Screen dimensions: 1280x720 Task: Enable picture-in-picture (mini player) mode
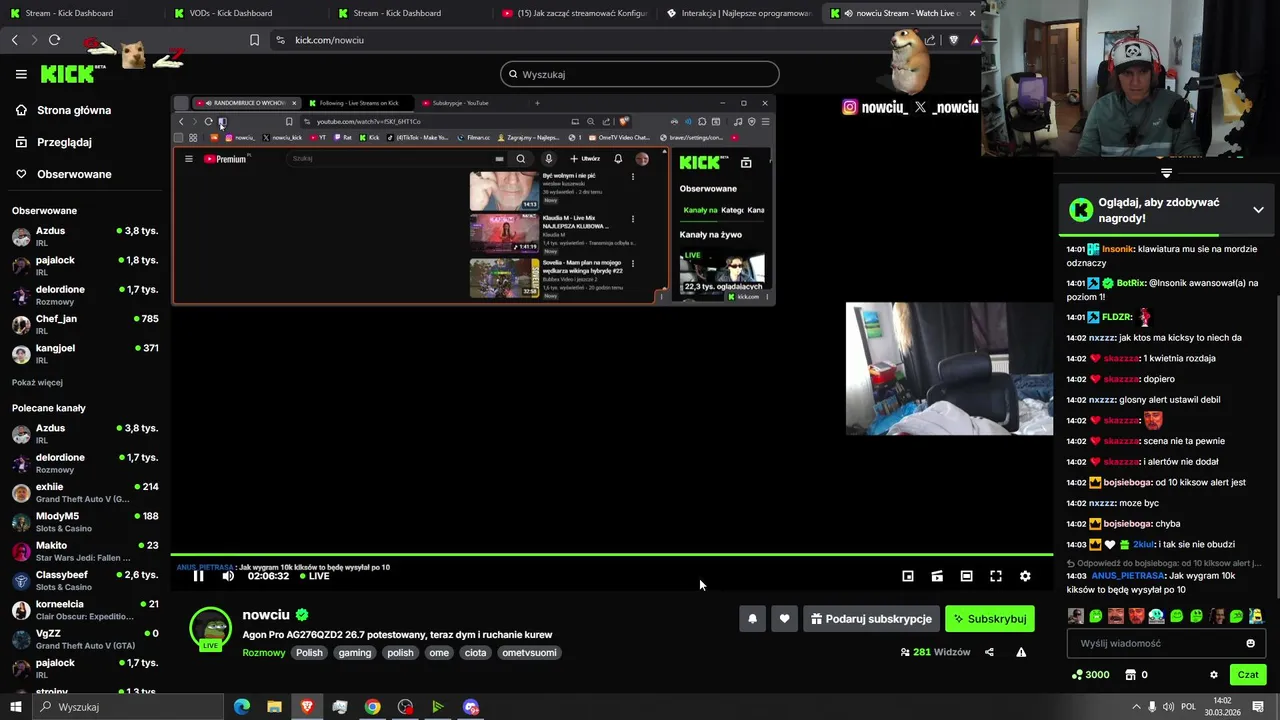point(908,576)
